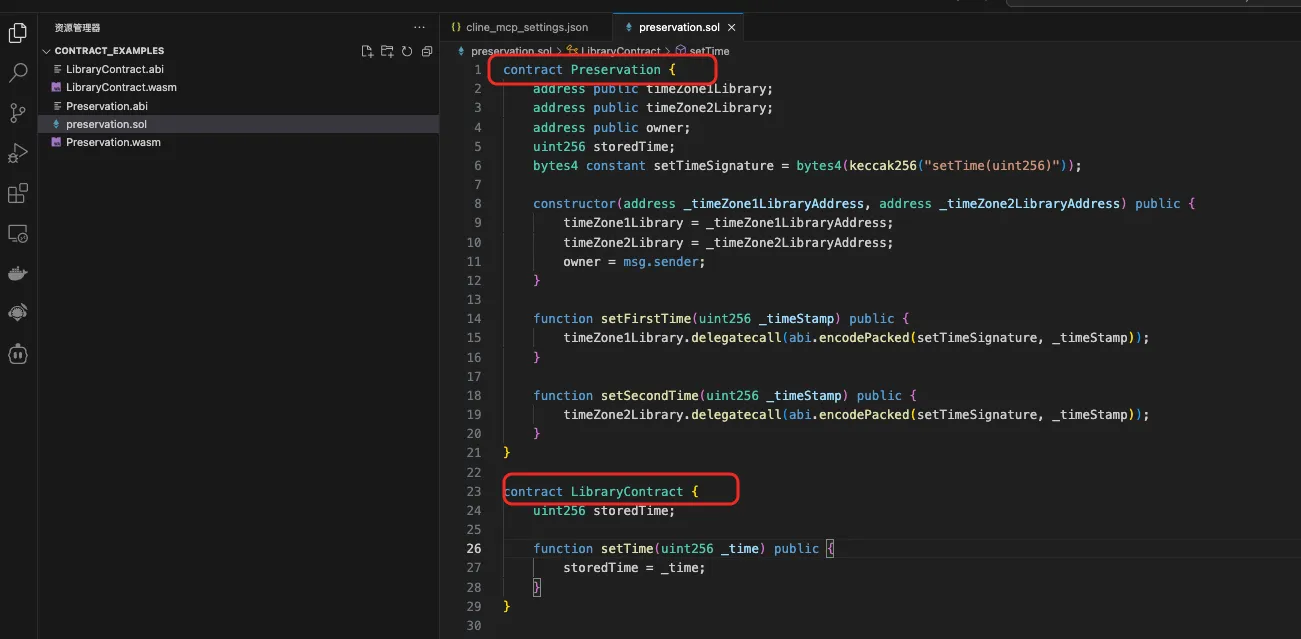Click 'encodePacked' on line 19
This screenshot has height=639, width=1301.
tap(864, 415)
